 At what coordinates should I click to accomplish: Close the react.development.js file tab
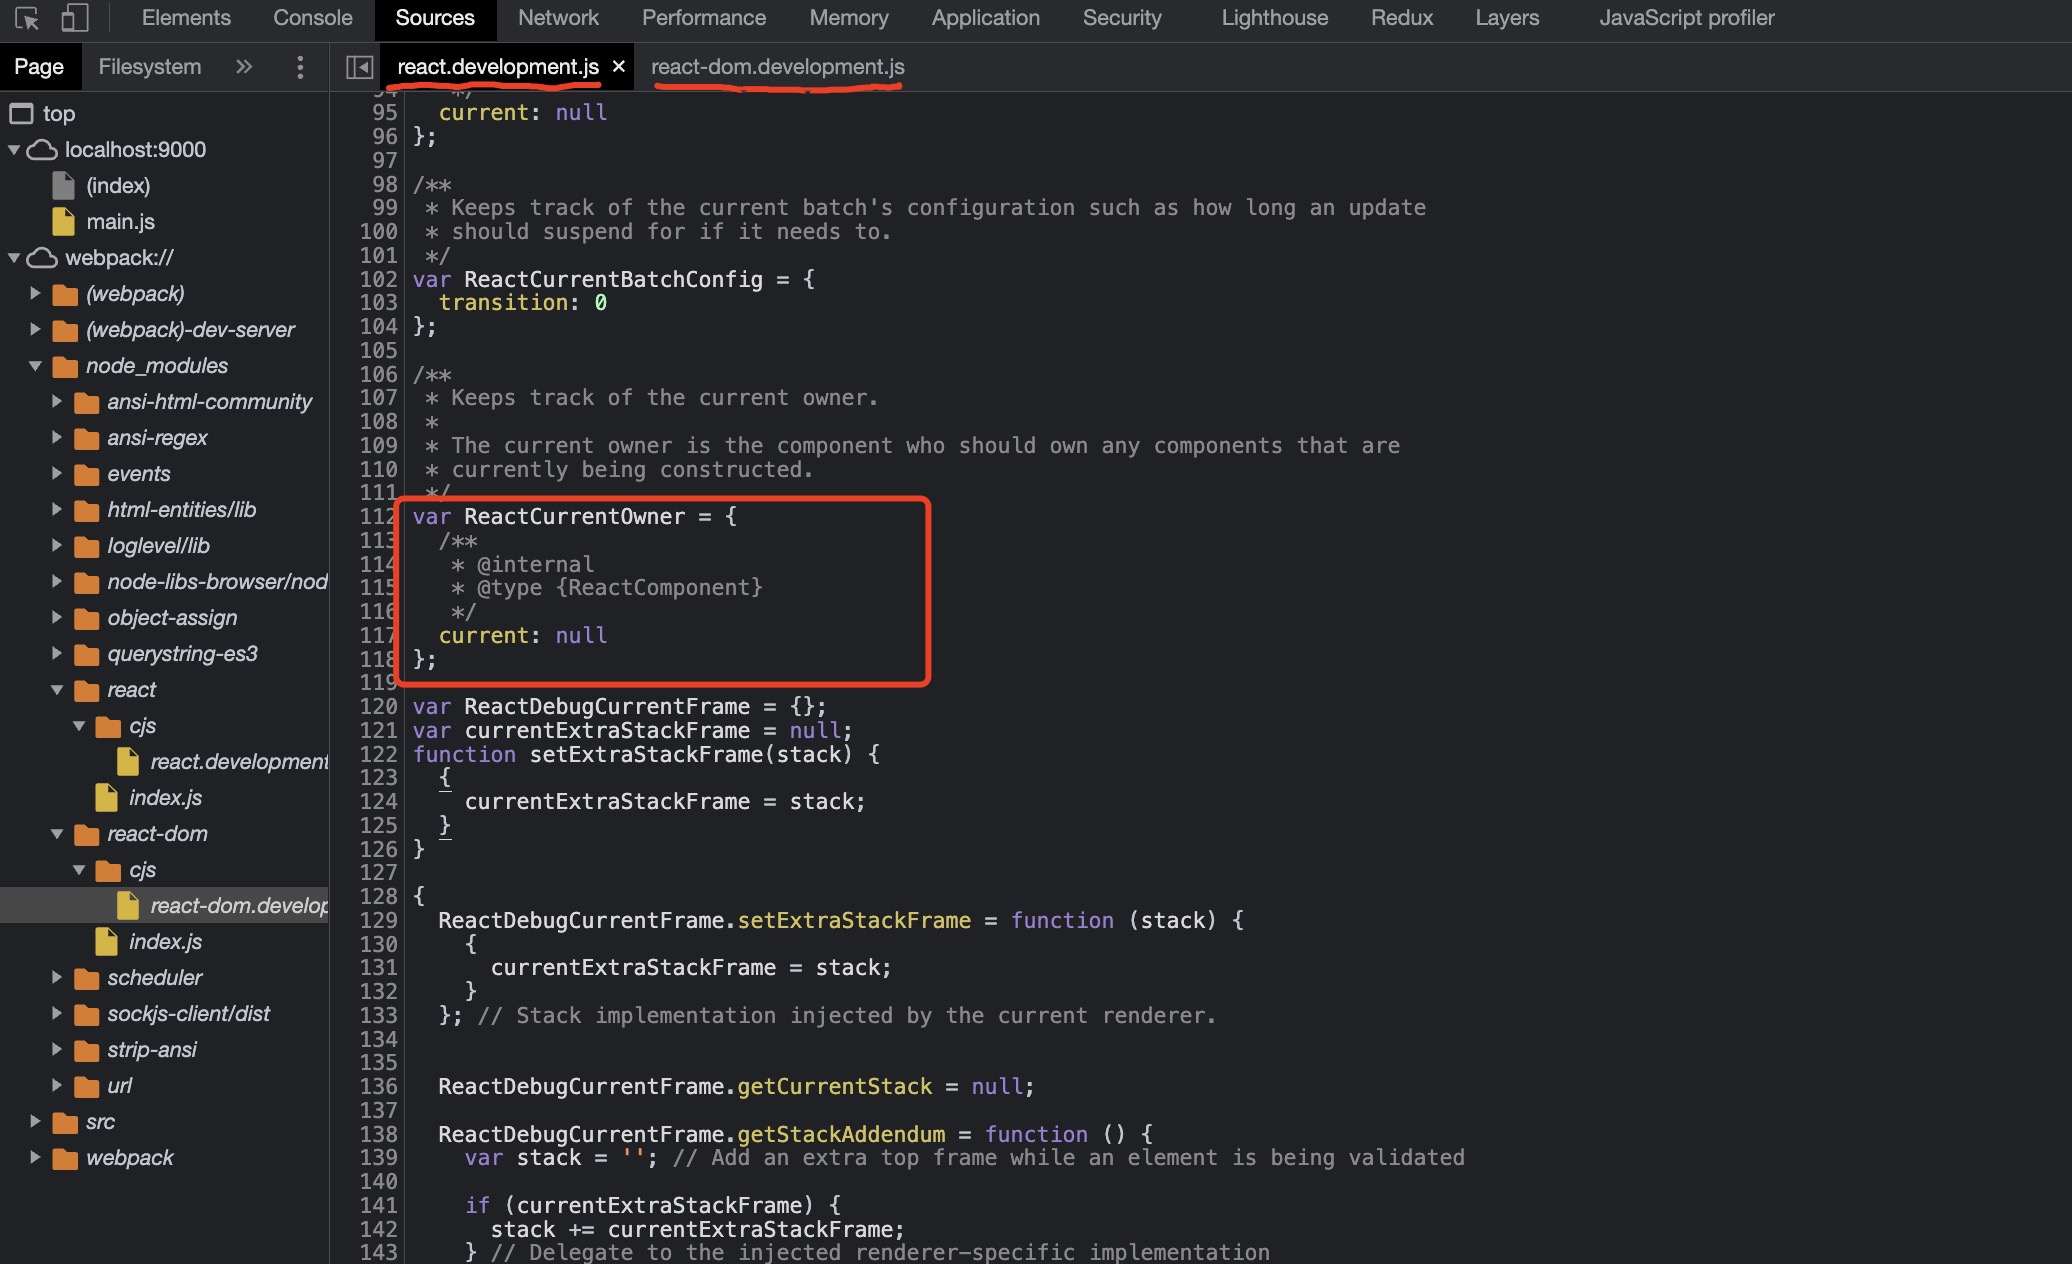[619, 67]
